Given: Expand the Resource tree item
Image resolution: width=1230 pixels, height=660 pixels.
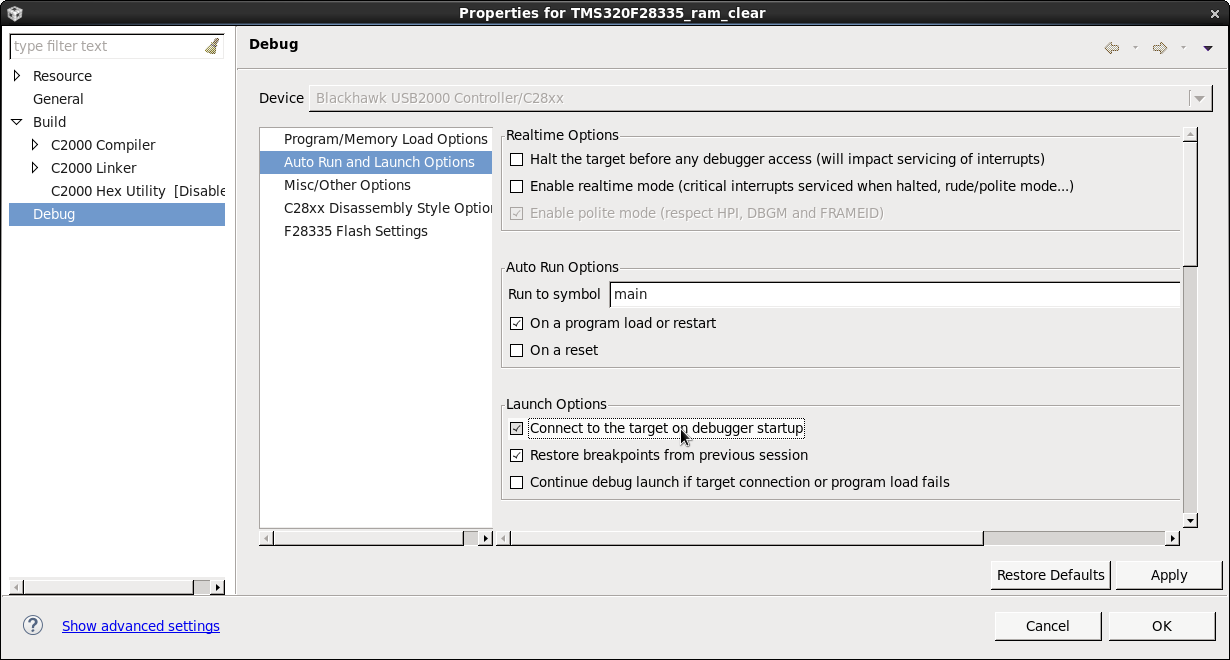Looking at the screenshot, I should 17,75.
